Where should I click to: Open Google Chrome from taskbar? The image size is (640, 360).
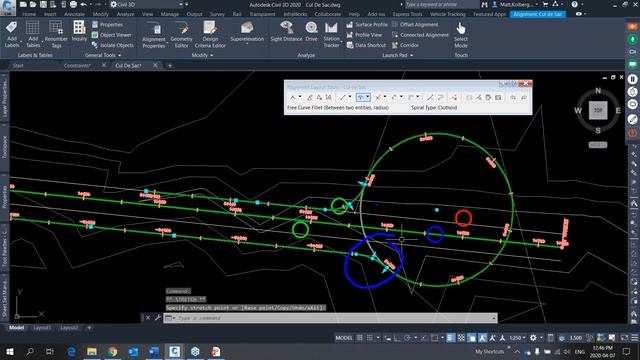tap(112, 351)
